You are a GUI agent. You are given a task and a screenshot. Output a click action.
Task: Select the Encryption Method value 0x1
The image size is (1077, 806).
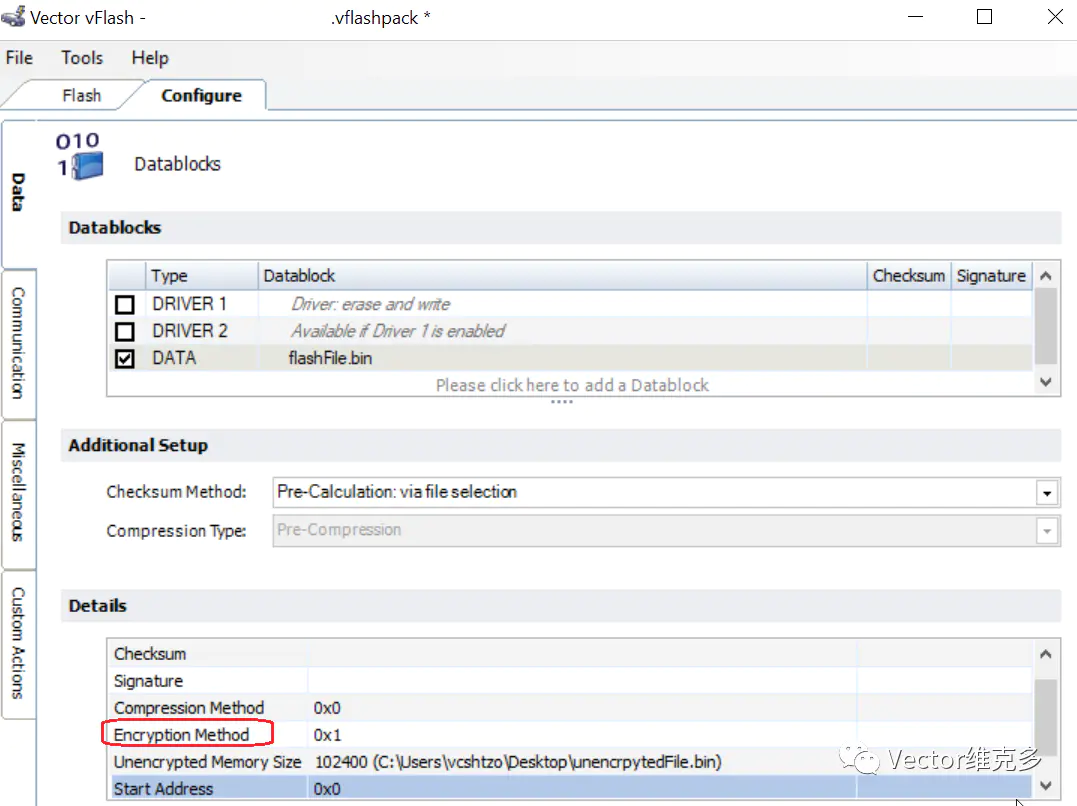pos(328,735)
